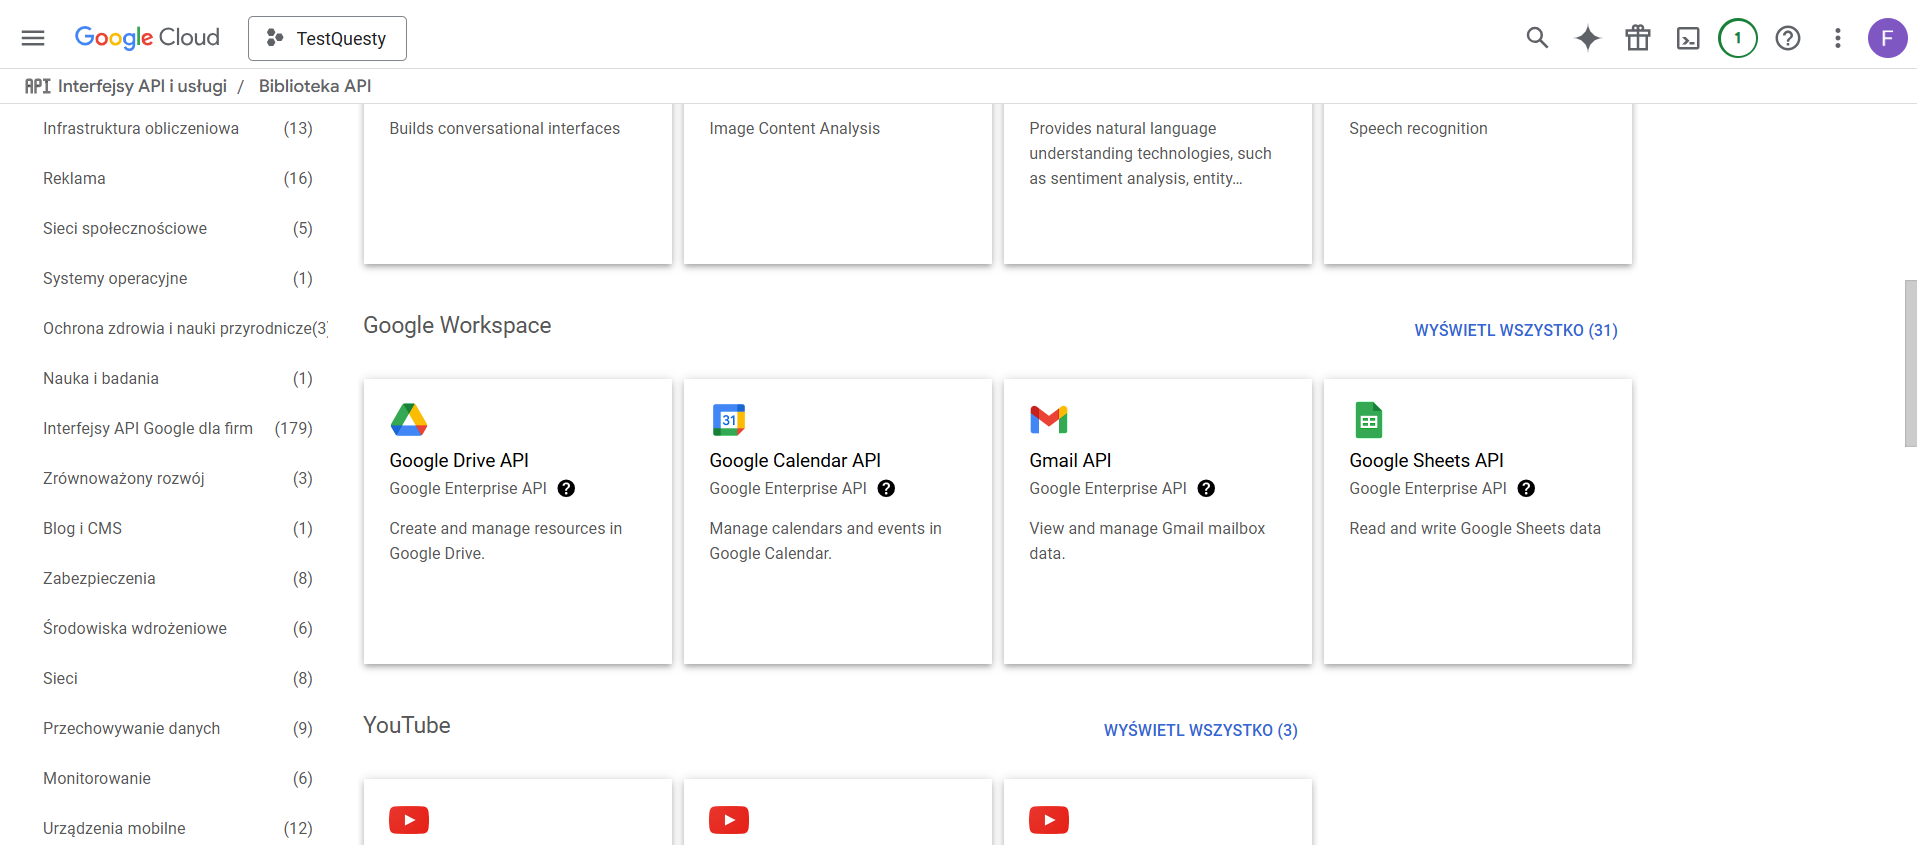The width and height of the screenshot is (1917, 845).
Task: Click help icon beside Drive's Enterprise API
Action: click(566, 488)
